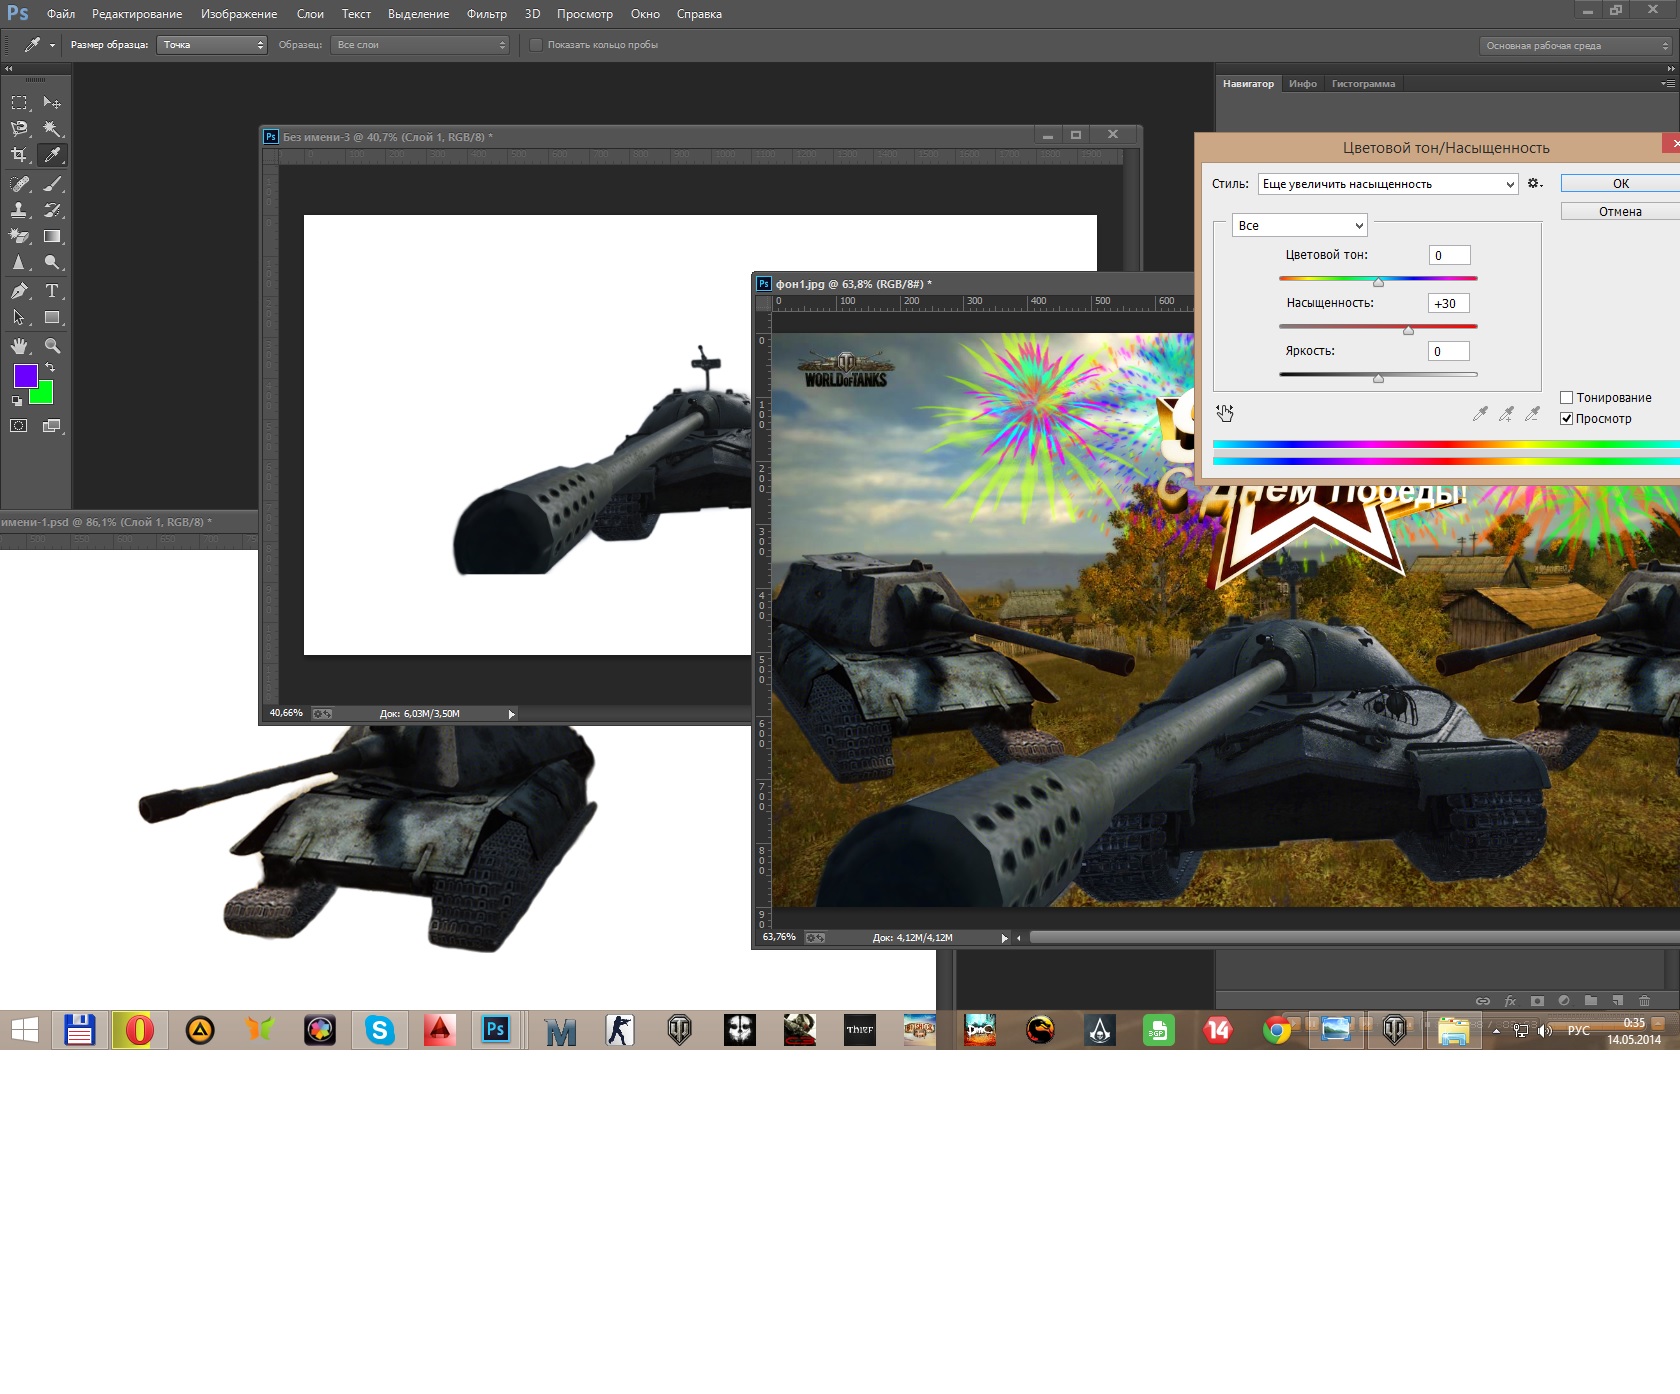The height and width of the screenshot is (1394, 1680).
Task: Click the create new group folder icon
Action: tap(1591, 1001)
